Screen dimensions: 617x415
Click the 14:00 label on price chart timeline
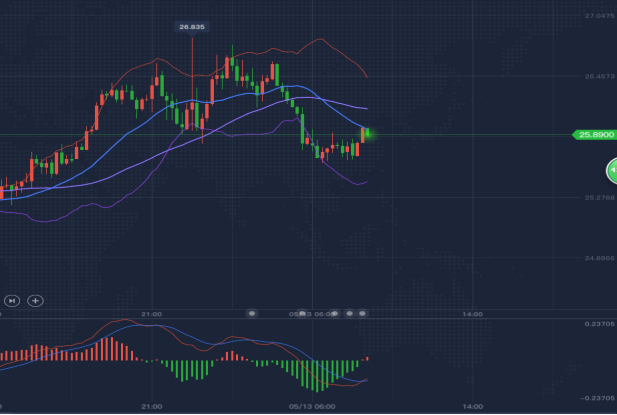coord(472,314)
